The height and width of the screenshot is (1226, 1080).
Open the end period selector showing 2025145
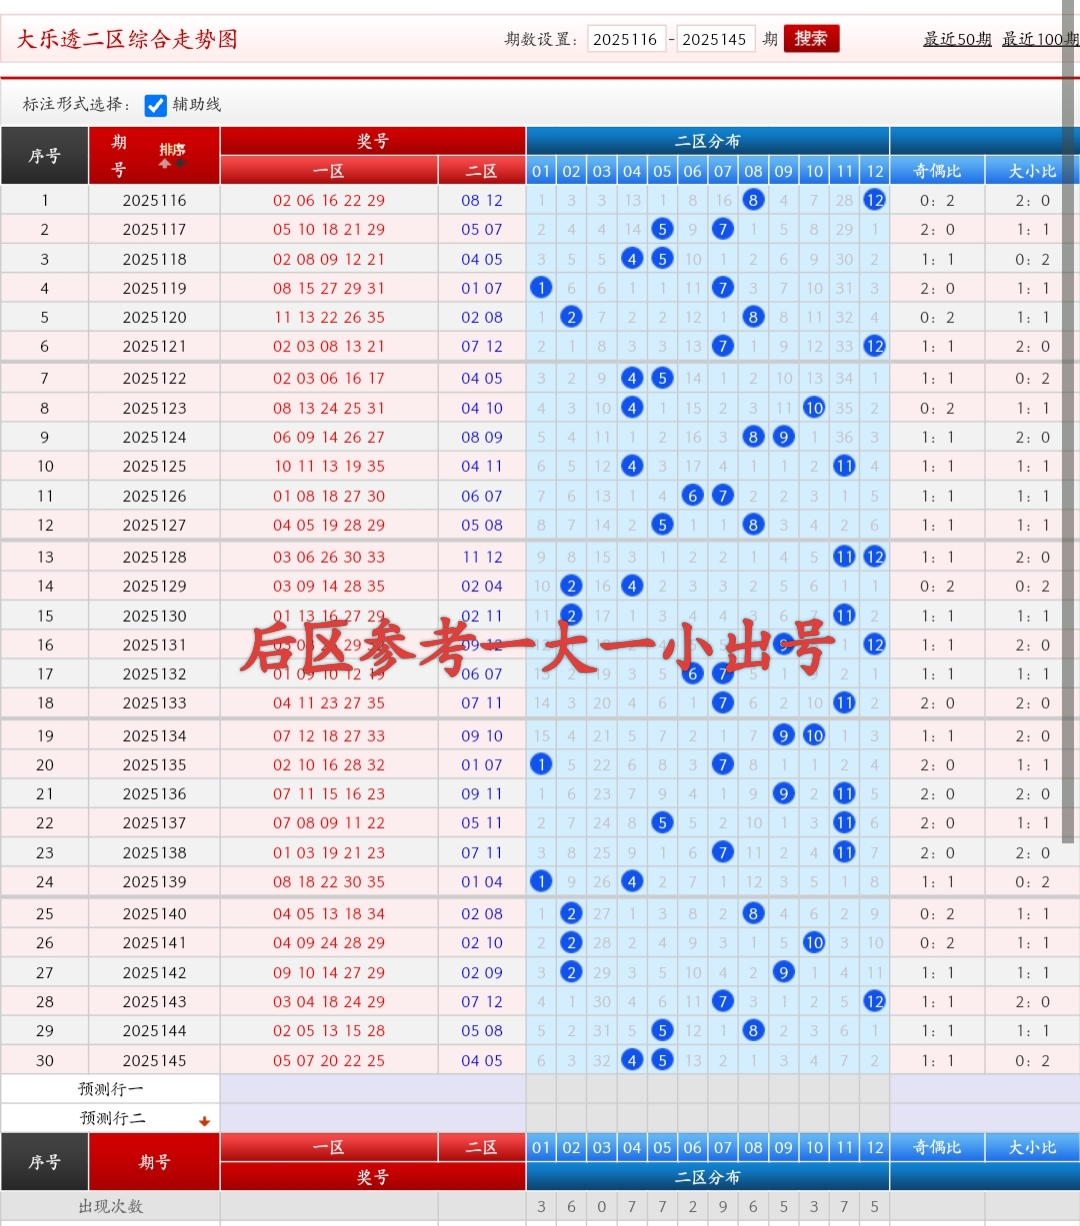point(716,39)
